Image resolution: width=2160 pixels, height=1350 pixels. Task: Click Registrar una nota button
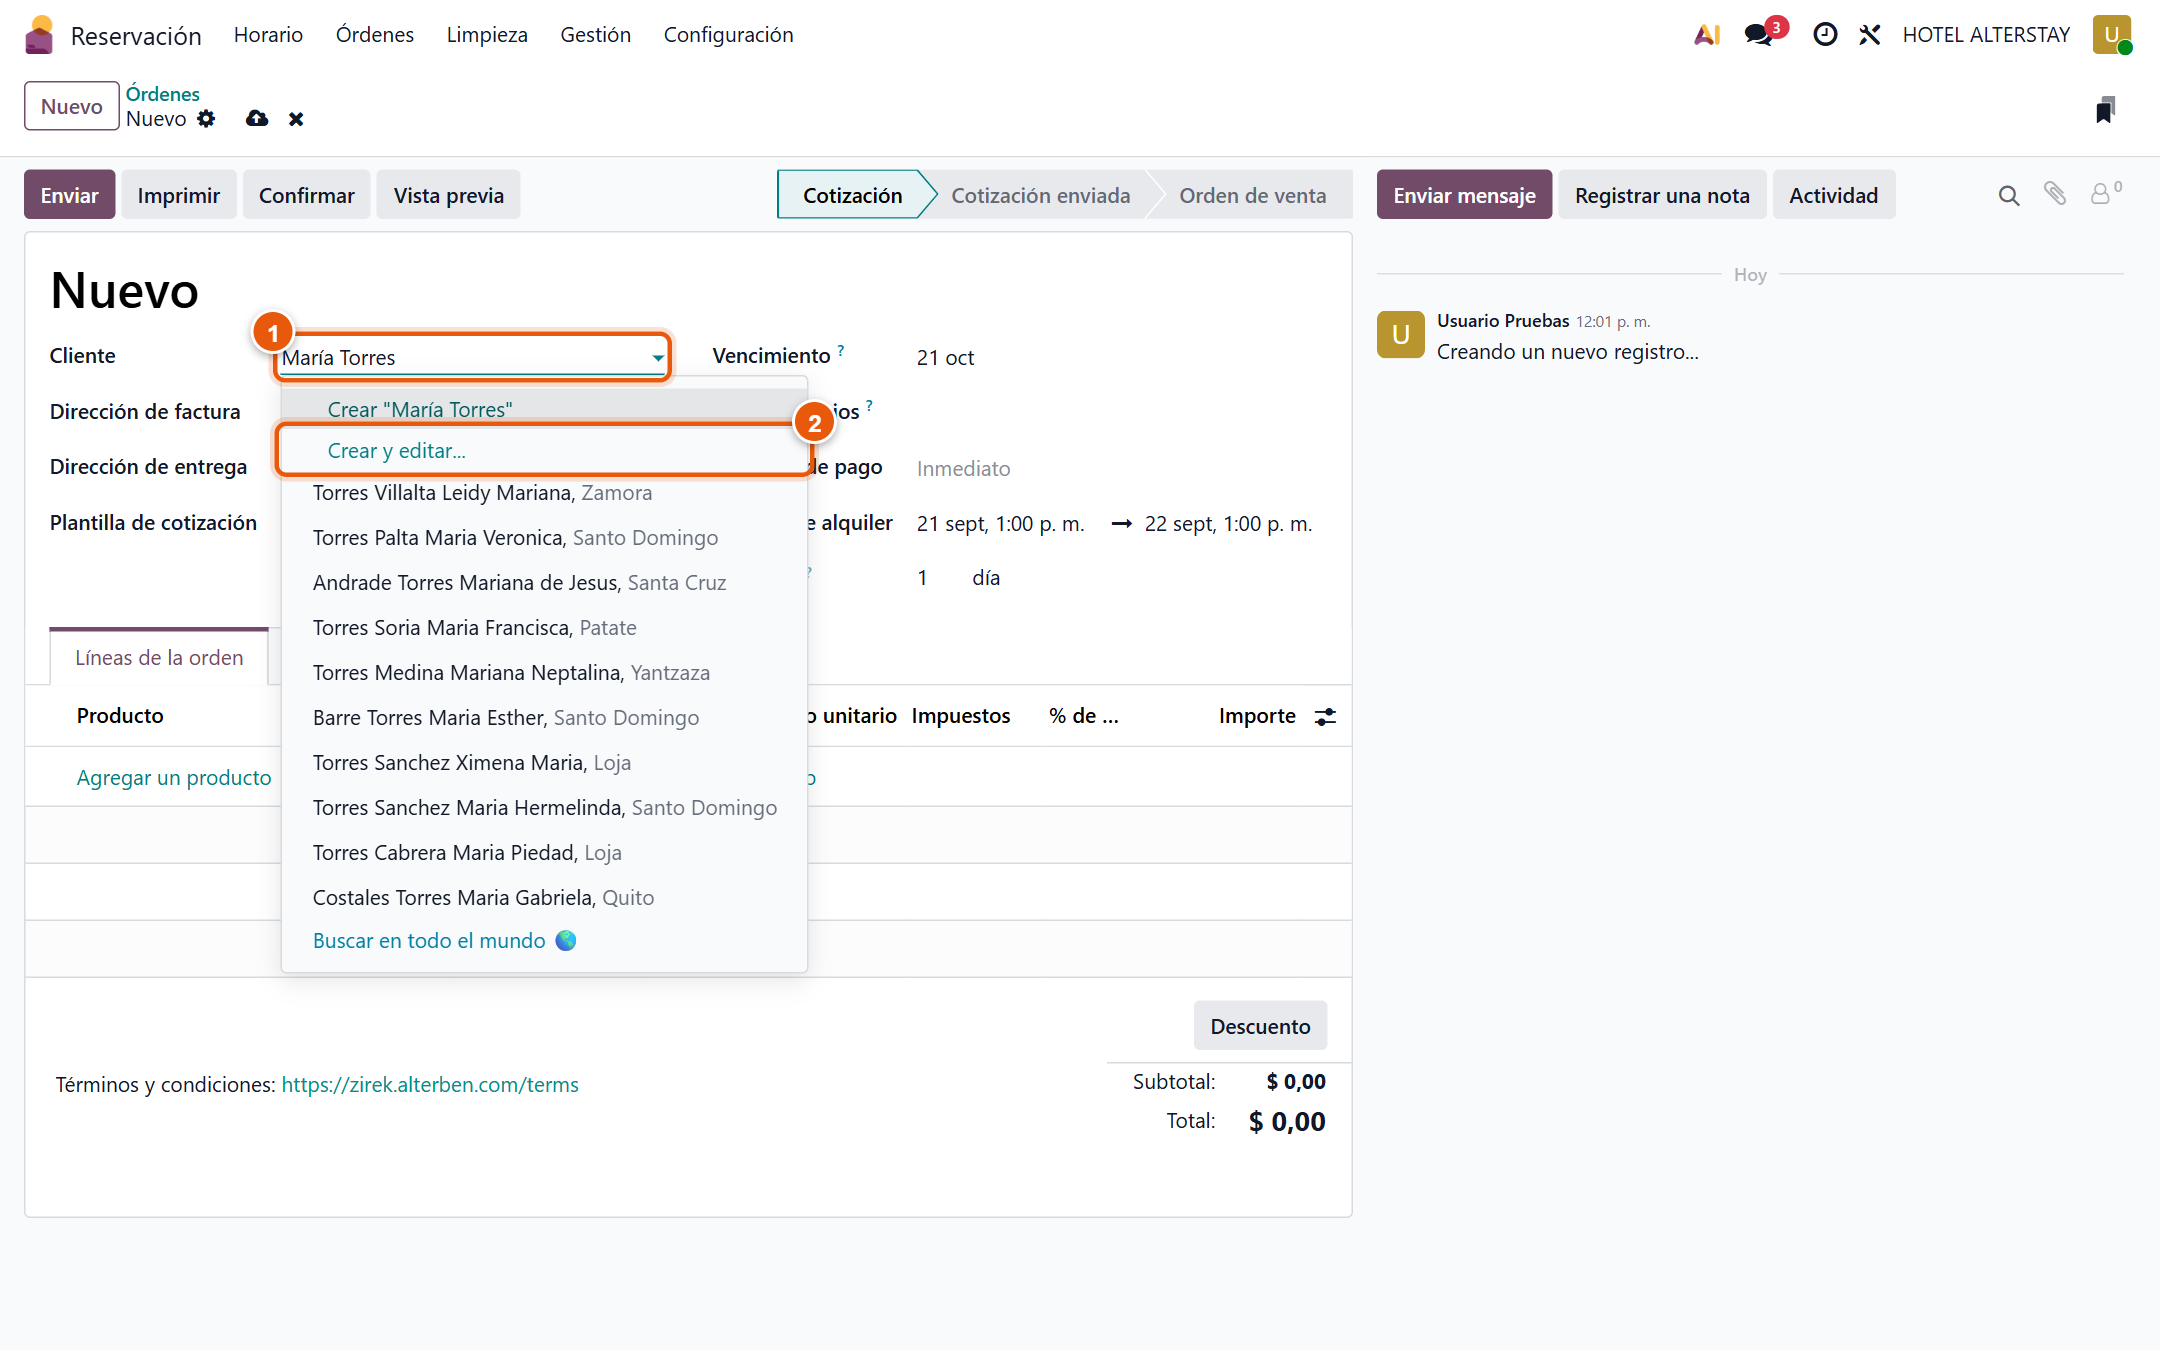[1662, 195]
